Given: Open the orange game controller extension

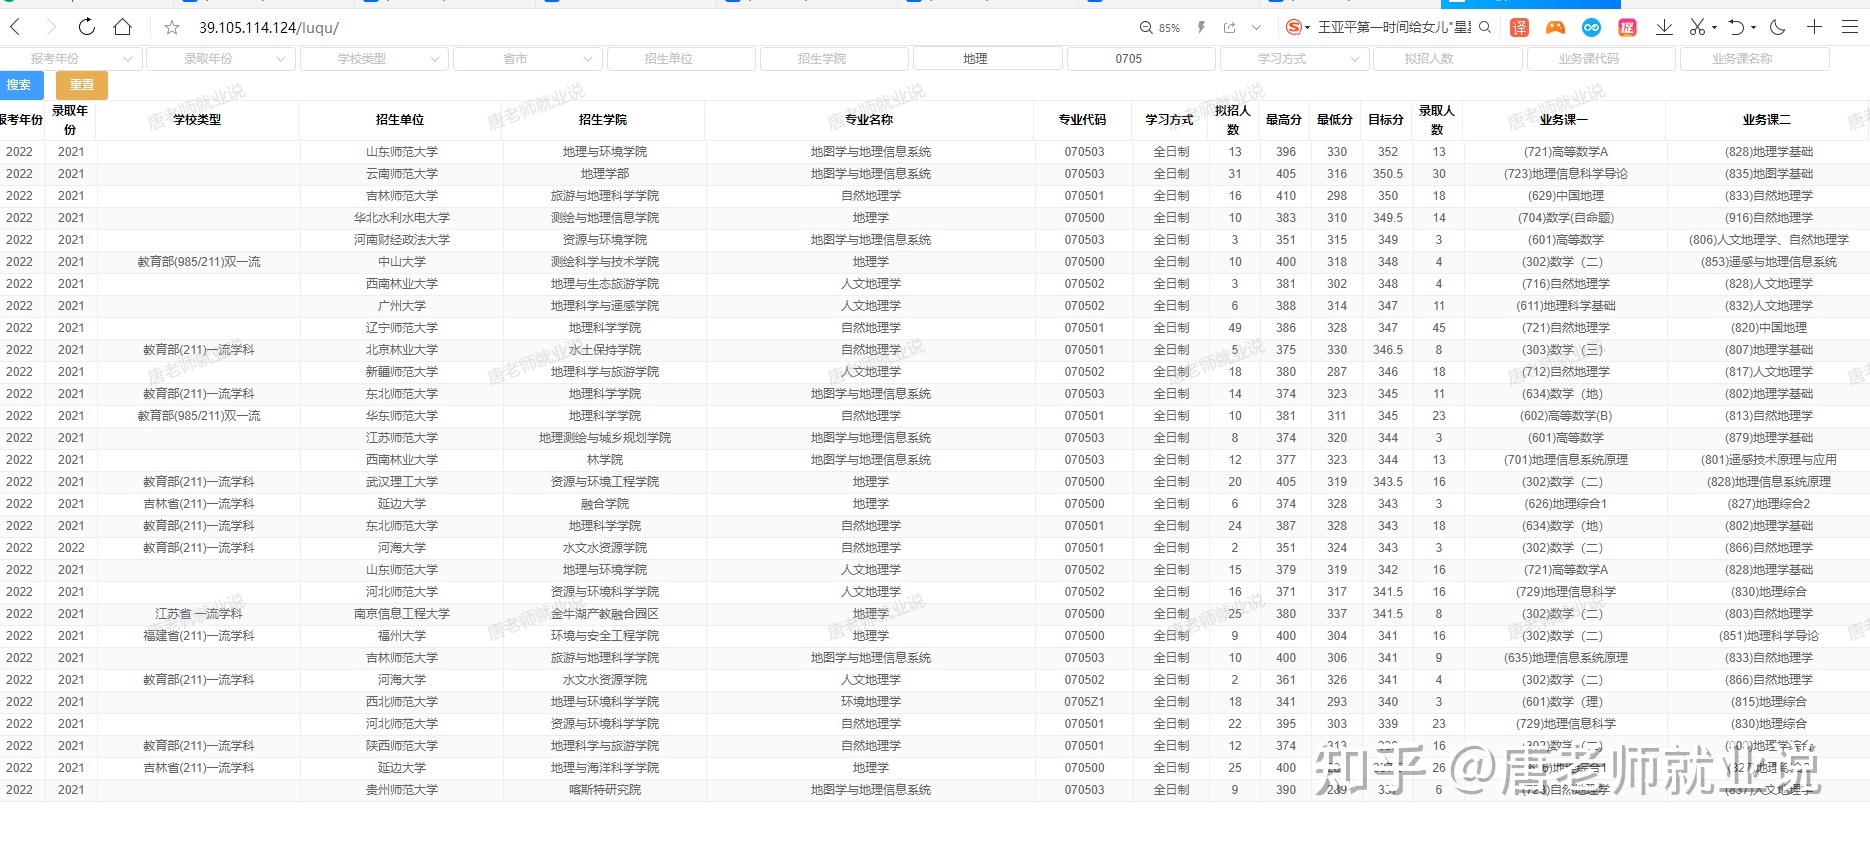Looking at the screenshot, I should click(x=1555, y=28).
